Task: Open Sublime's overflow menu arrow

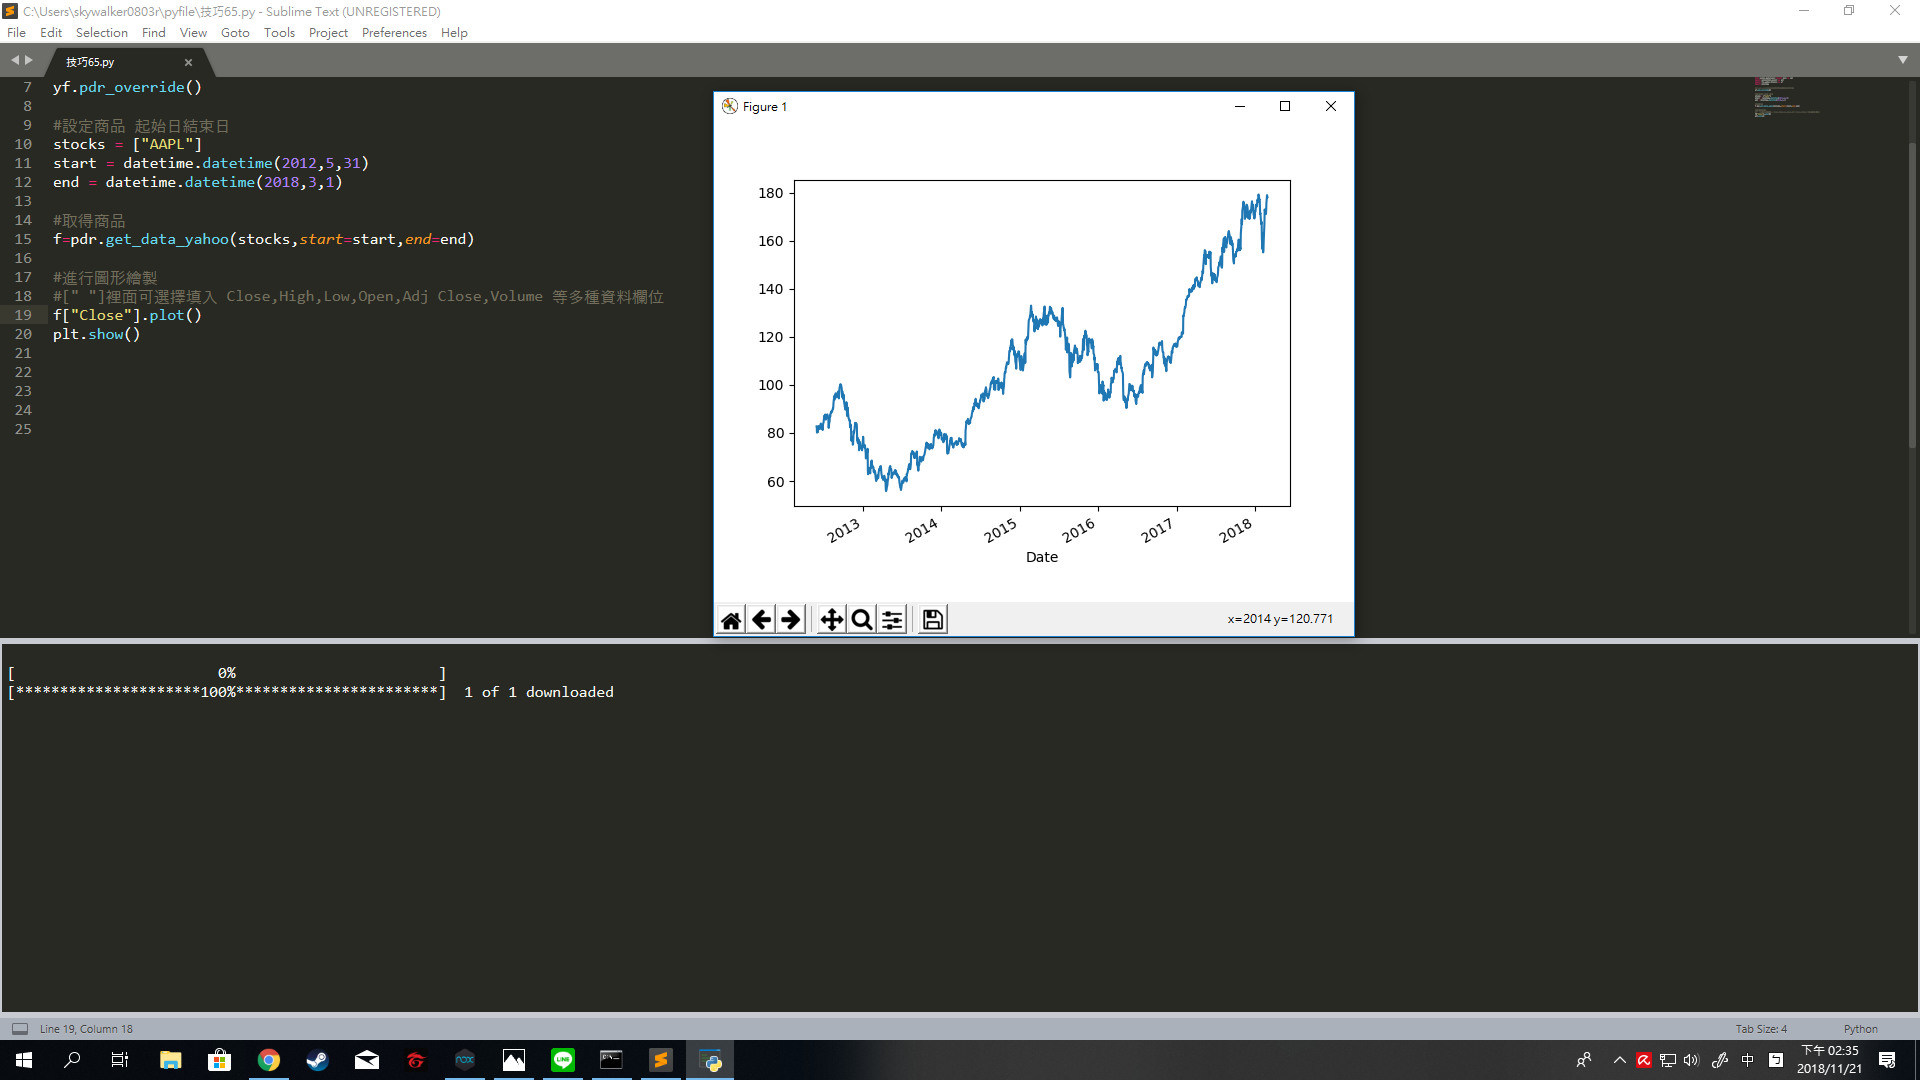Action: pyautogui.click(x=1902, y=60)
